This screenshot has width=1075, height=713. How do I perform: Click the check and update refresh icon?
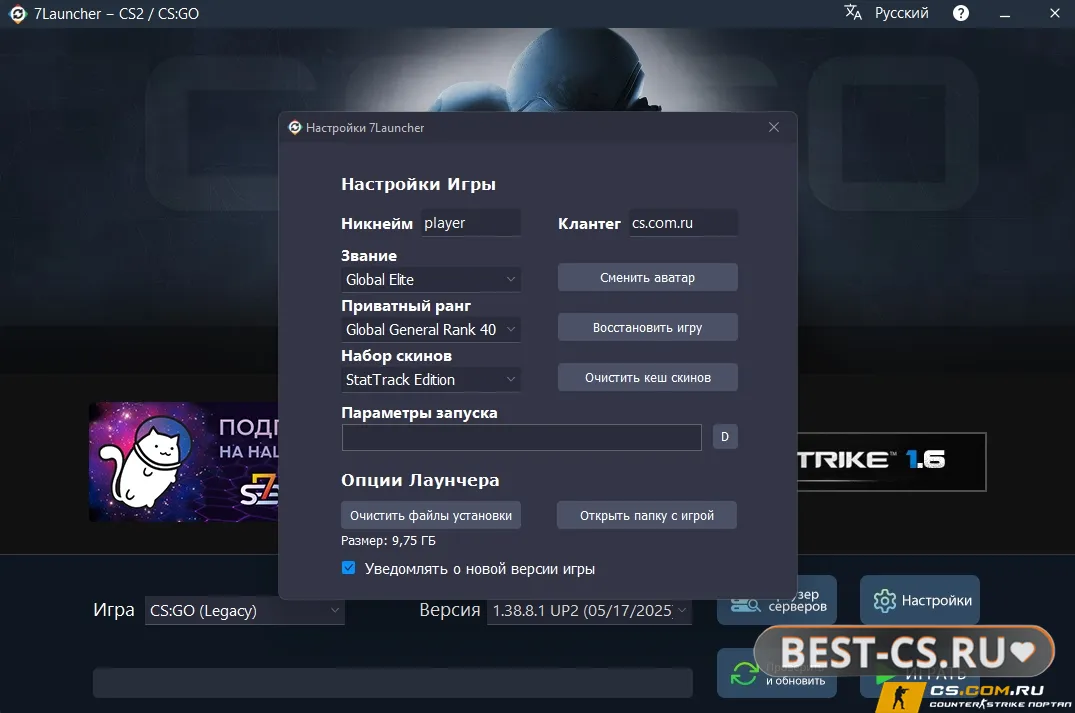click(745, 673)
